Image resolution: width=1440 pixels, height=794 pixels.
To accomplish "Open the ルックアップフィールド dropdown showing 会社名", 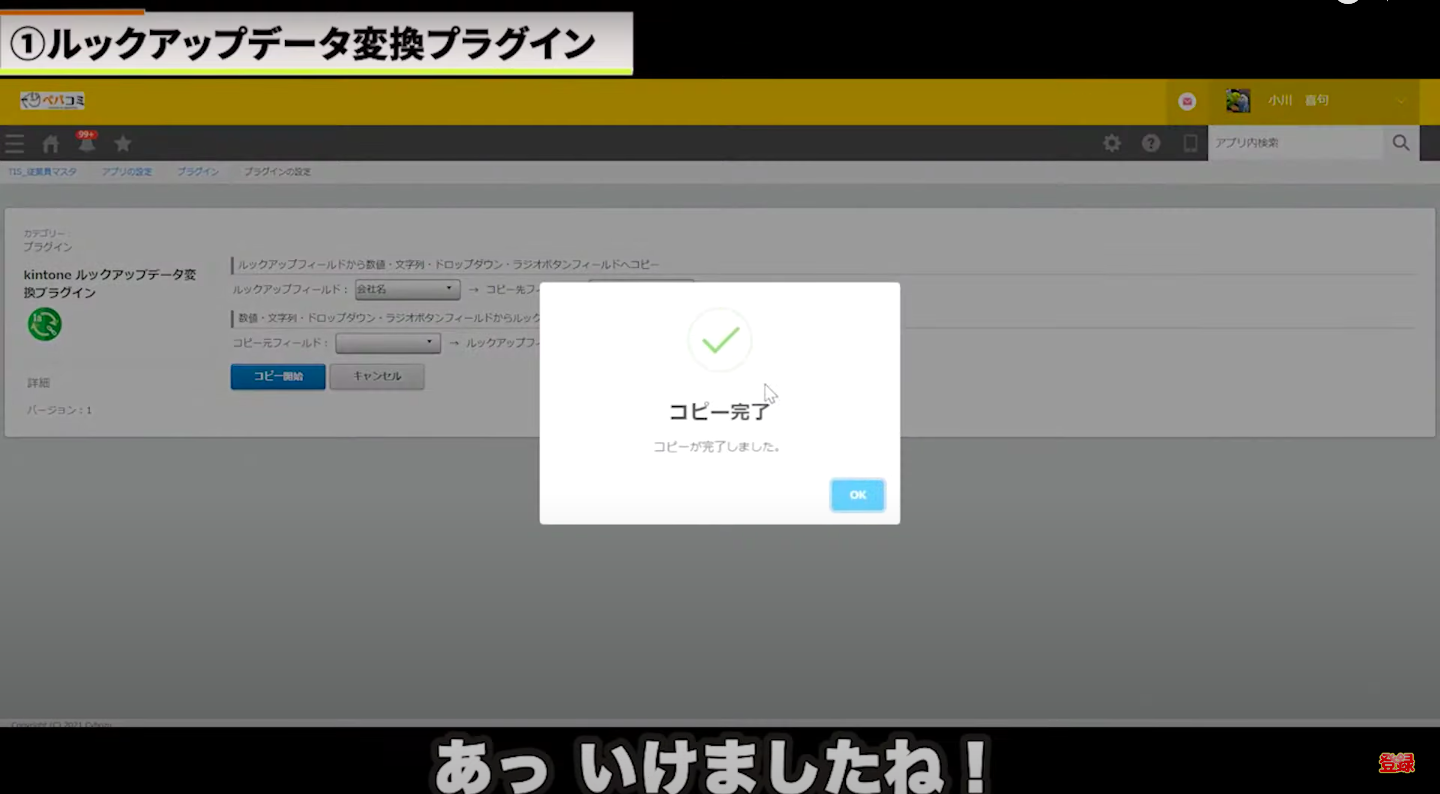I will click(x=408, y=290).
